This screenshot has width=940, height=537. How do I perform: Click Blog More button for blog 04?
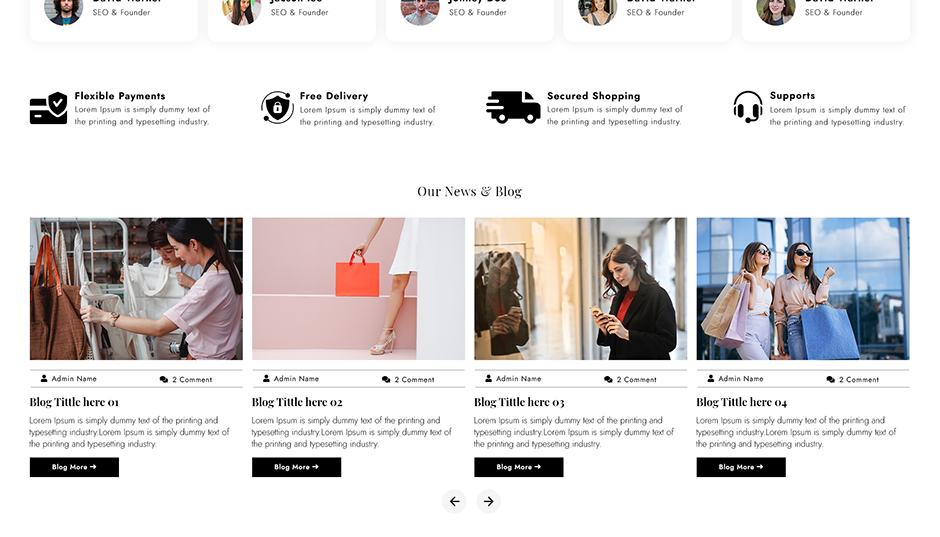(741, 467)
